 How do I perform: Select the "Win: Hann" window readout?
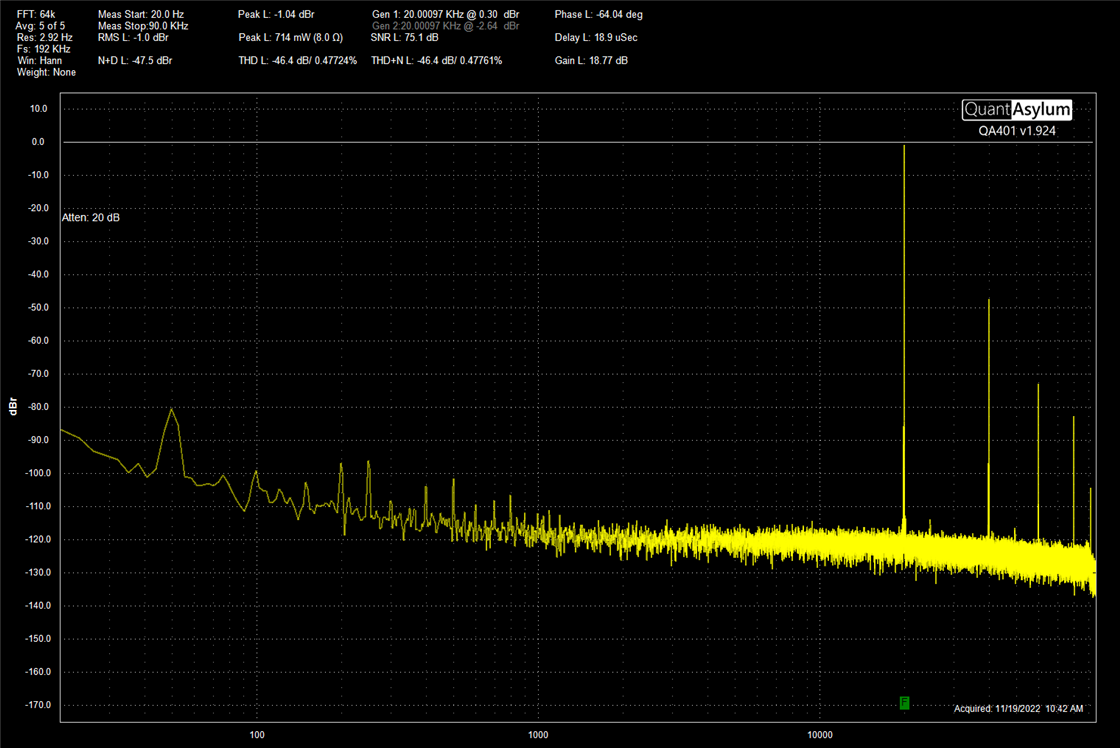pos(39,61)
